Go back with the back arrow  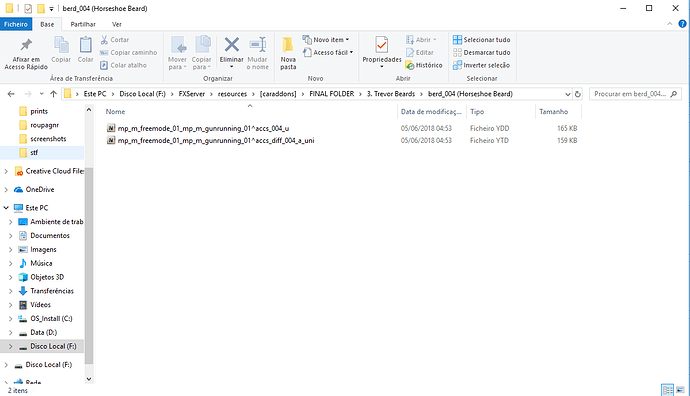11,94
